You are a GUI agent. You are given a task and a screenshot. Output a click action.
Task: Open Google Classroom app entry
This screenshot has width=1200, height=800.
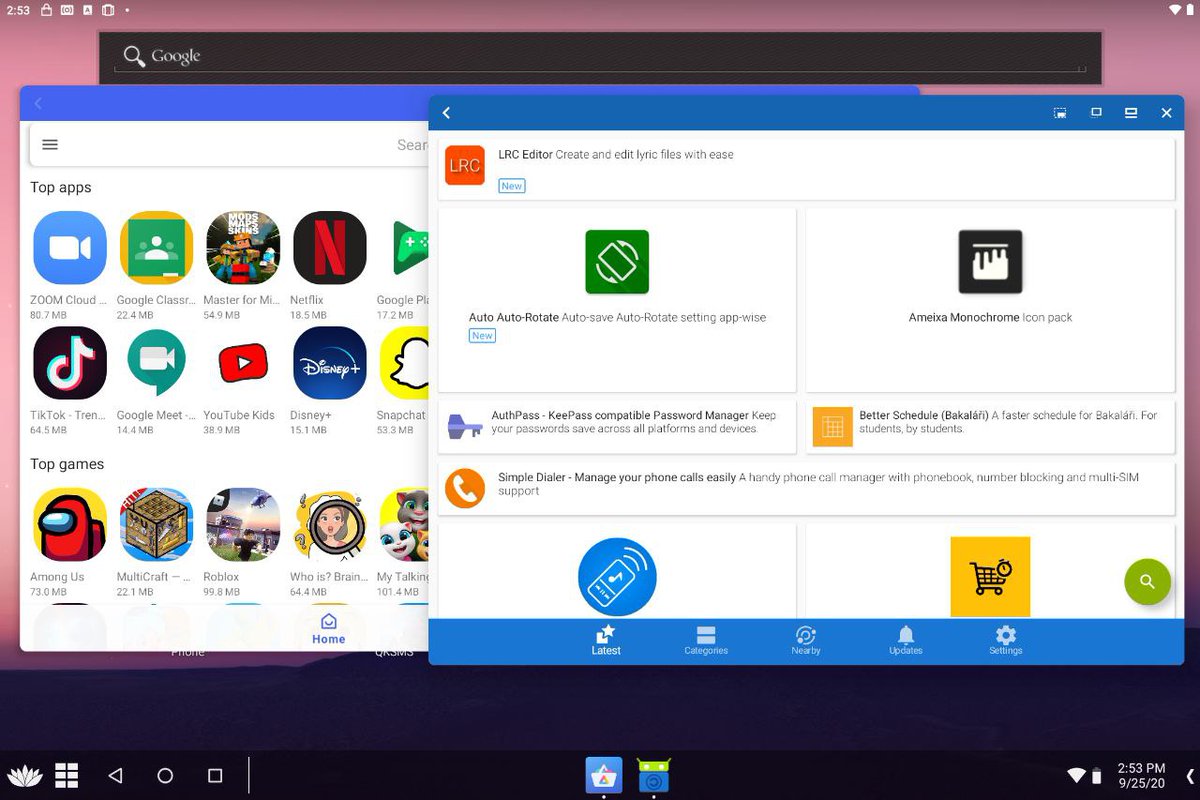click(156, 265)
